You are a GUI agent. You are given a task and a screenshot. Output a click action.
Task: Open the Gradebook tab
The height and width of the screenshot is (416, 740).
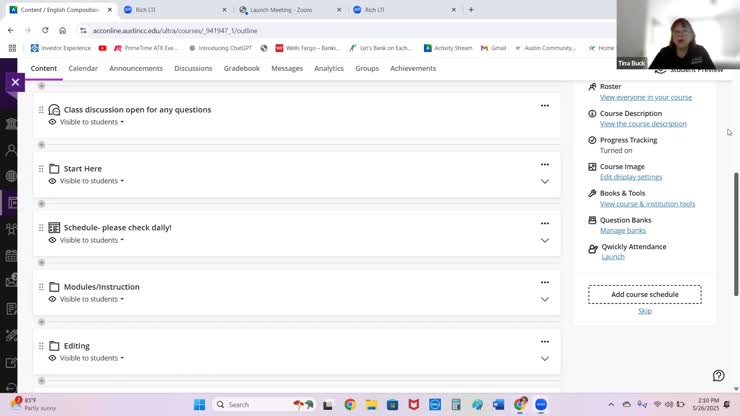242,68
